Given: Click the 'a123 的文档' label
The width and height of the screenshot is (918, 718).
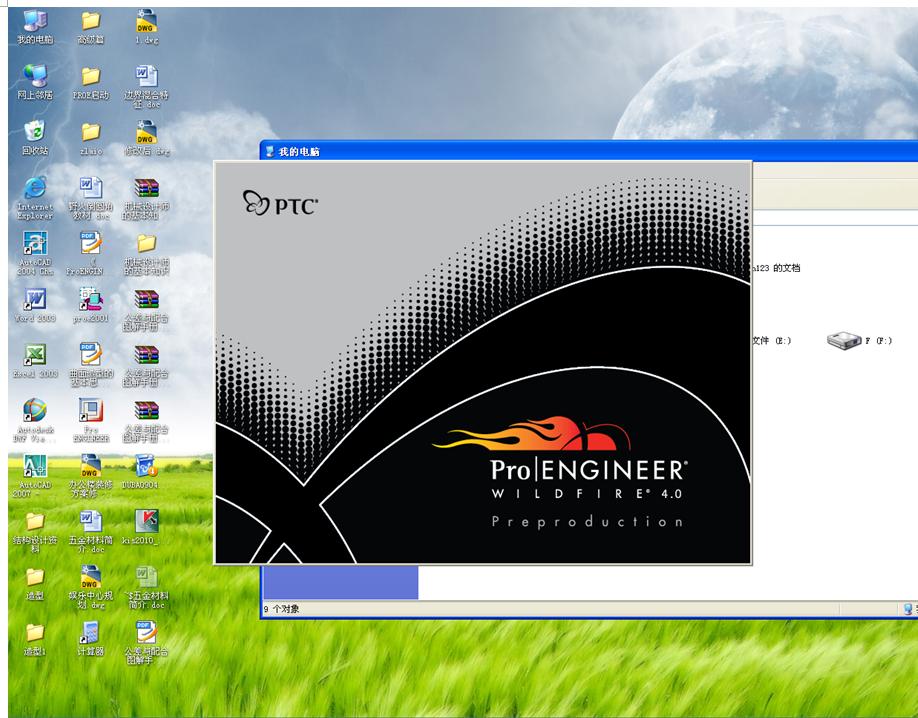Looking at the screenshot, I should pos(776,268).
